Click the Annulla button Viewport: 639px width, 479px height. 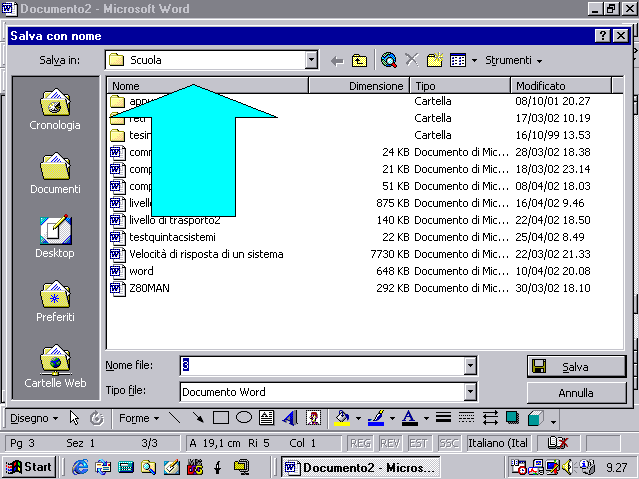click(x=576, y=393)
